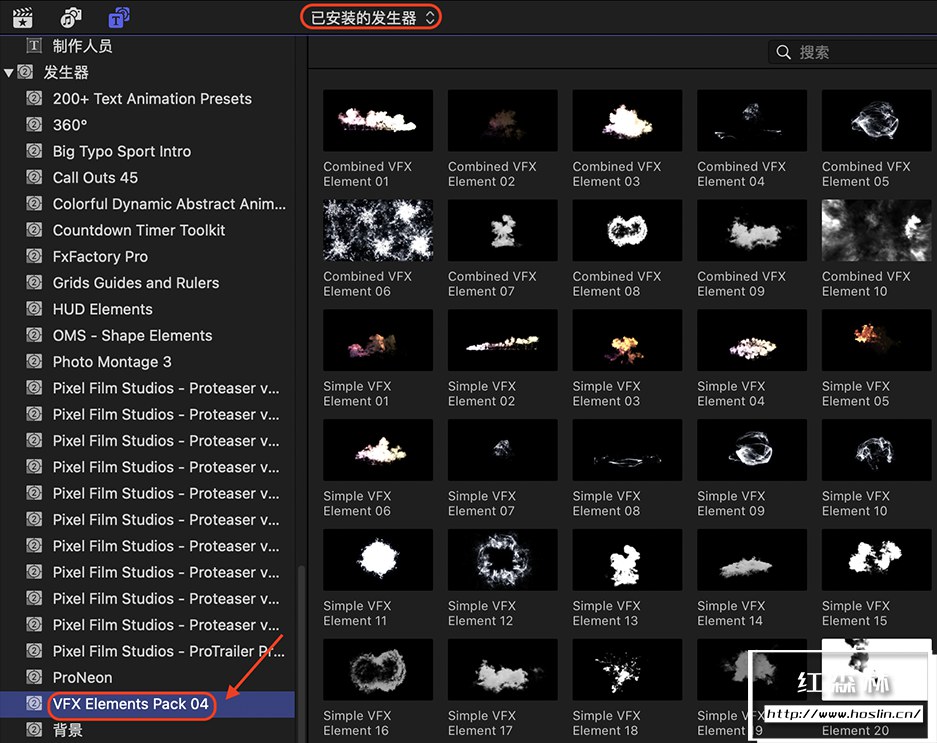This screenshot has height=743, width=937.
Task: Click icon next to HUD Elements
Action: coord(34,308)
